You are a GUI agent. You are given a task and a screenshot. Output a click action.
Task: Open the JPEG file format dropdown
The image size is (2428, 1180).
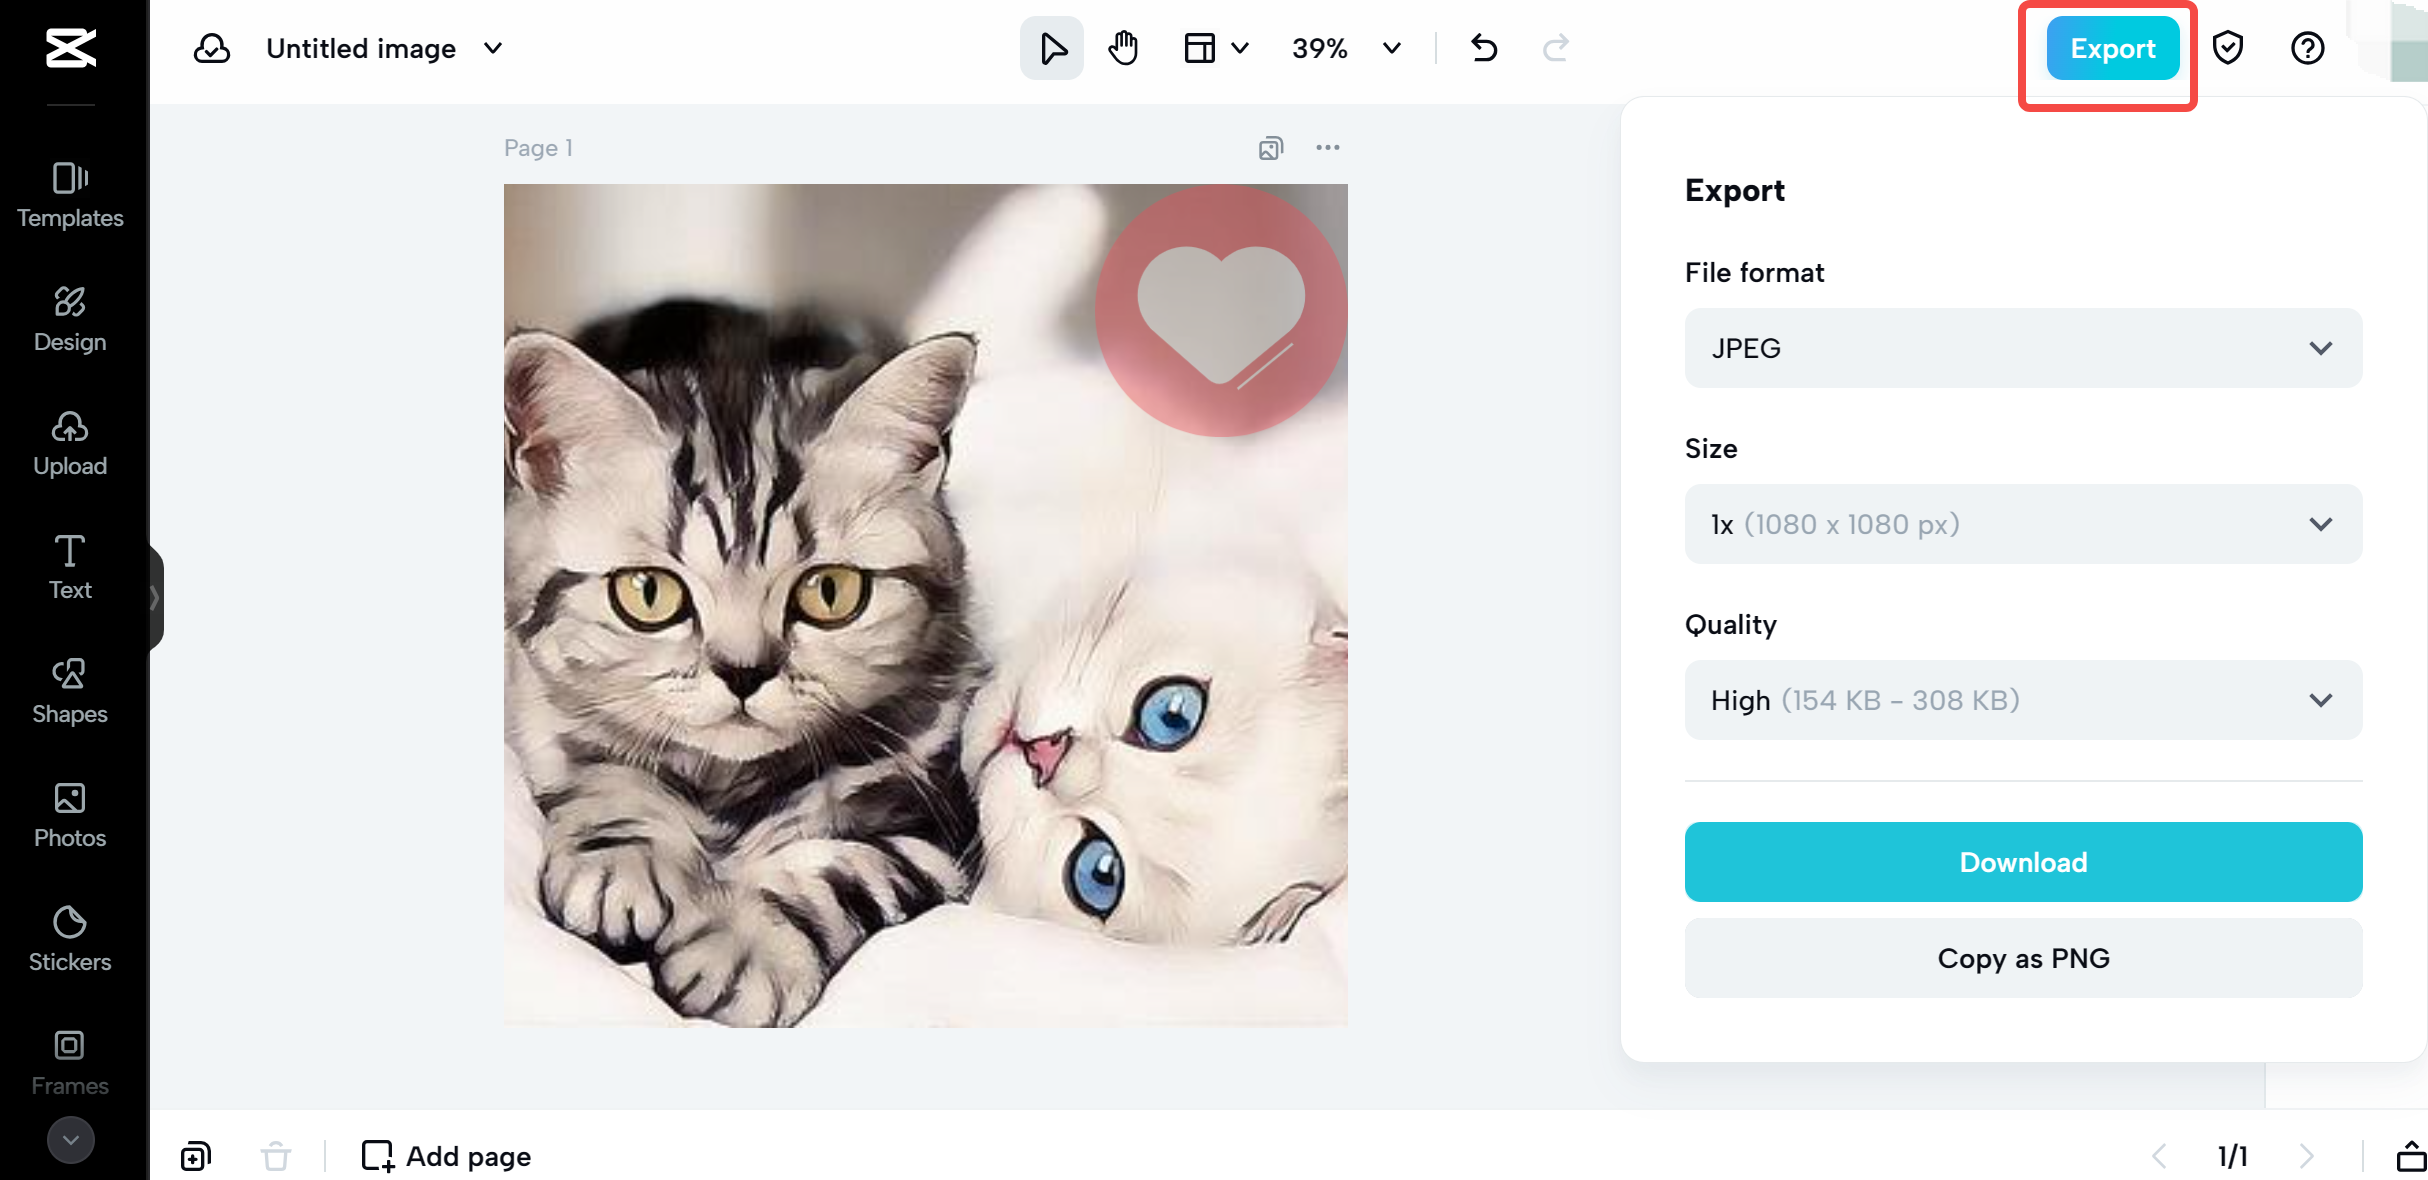click(2021, 348)
